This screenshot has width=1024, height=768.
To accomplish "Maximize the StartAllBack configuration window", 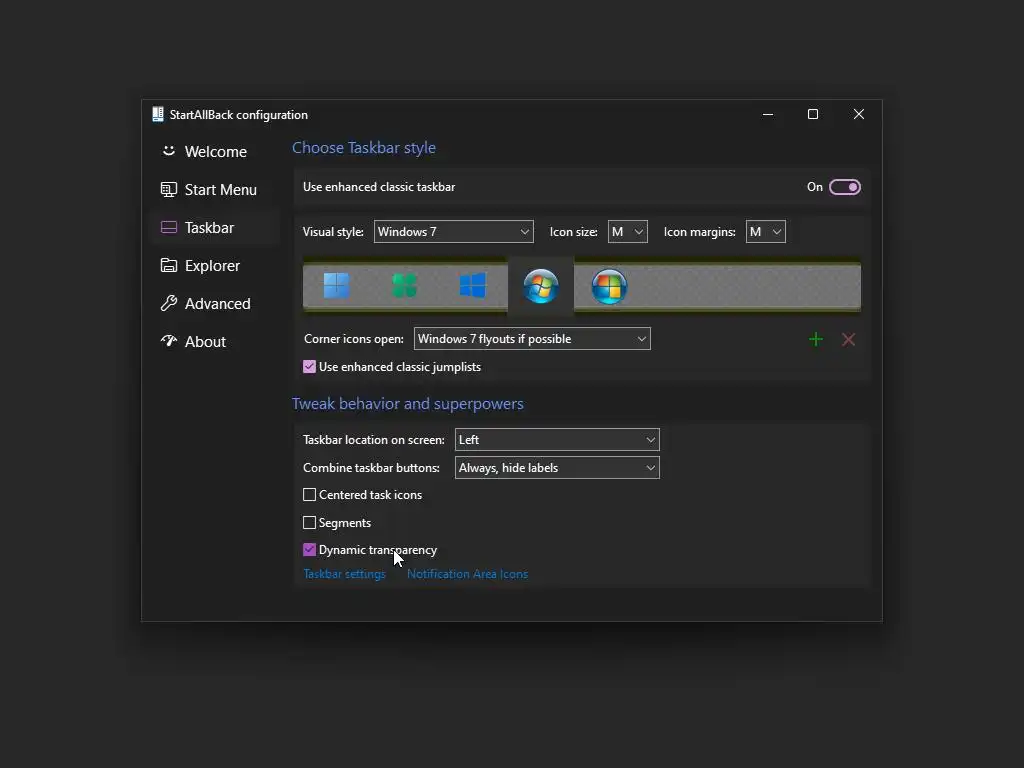I will pyautogui.click(x=813, y=114).
